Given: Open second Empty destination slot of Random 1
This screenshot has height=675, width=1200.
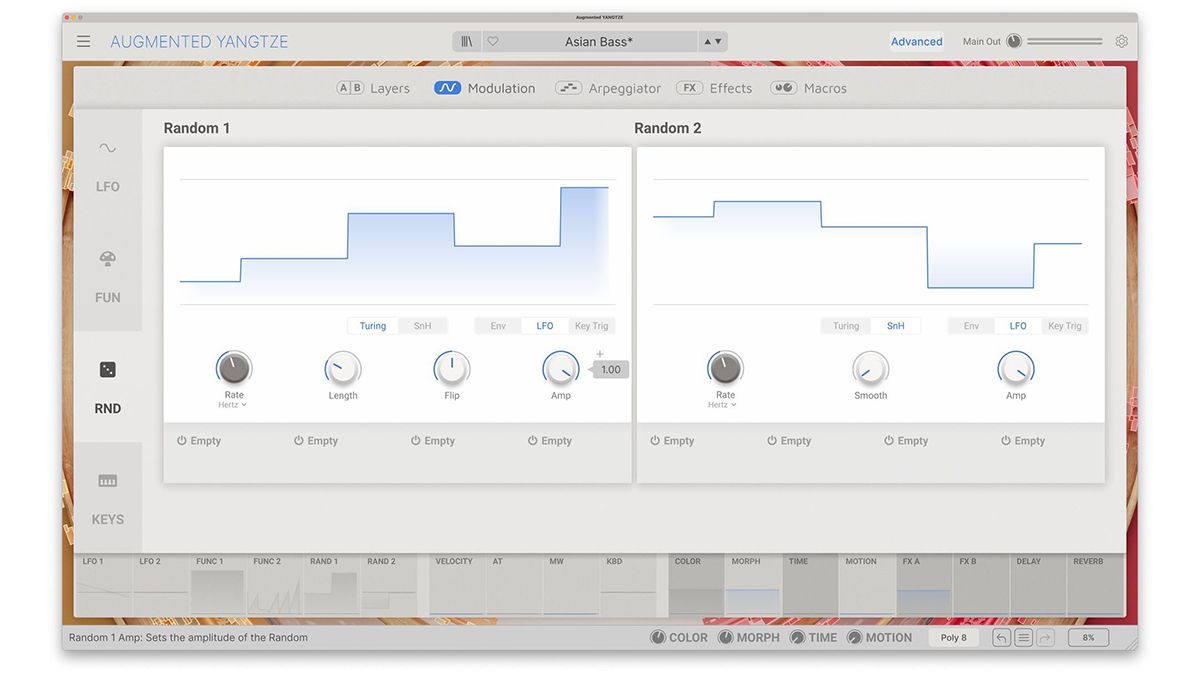Looking at the screenshot, I should coord(317,441).
